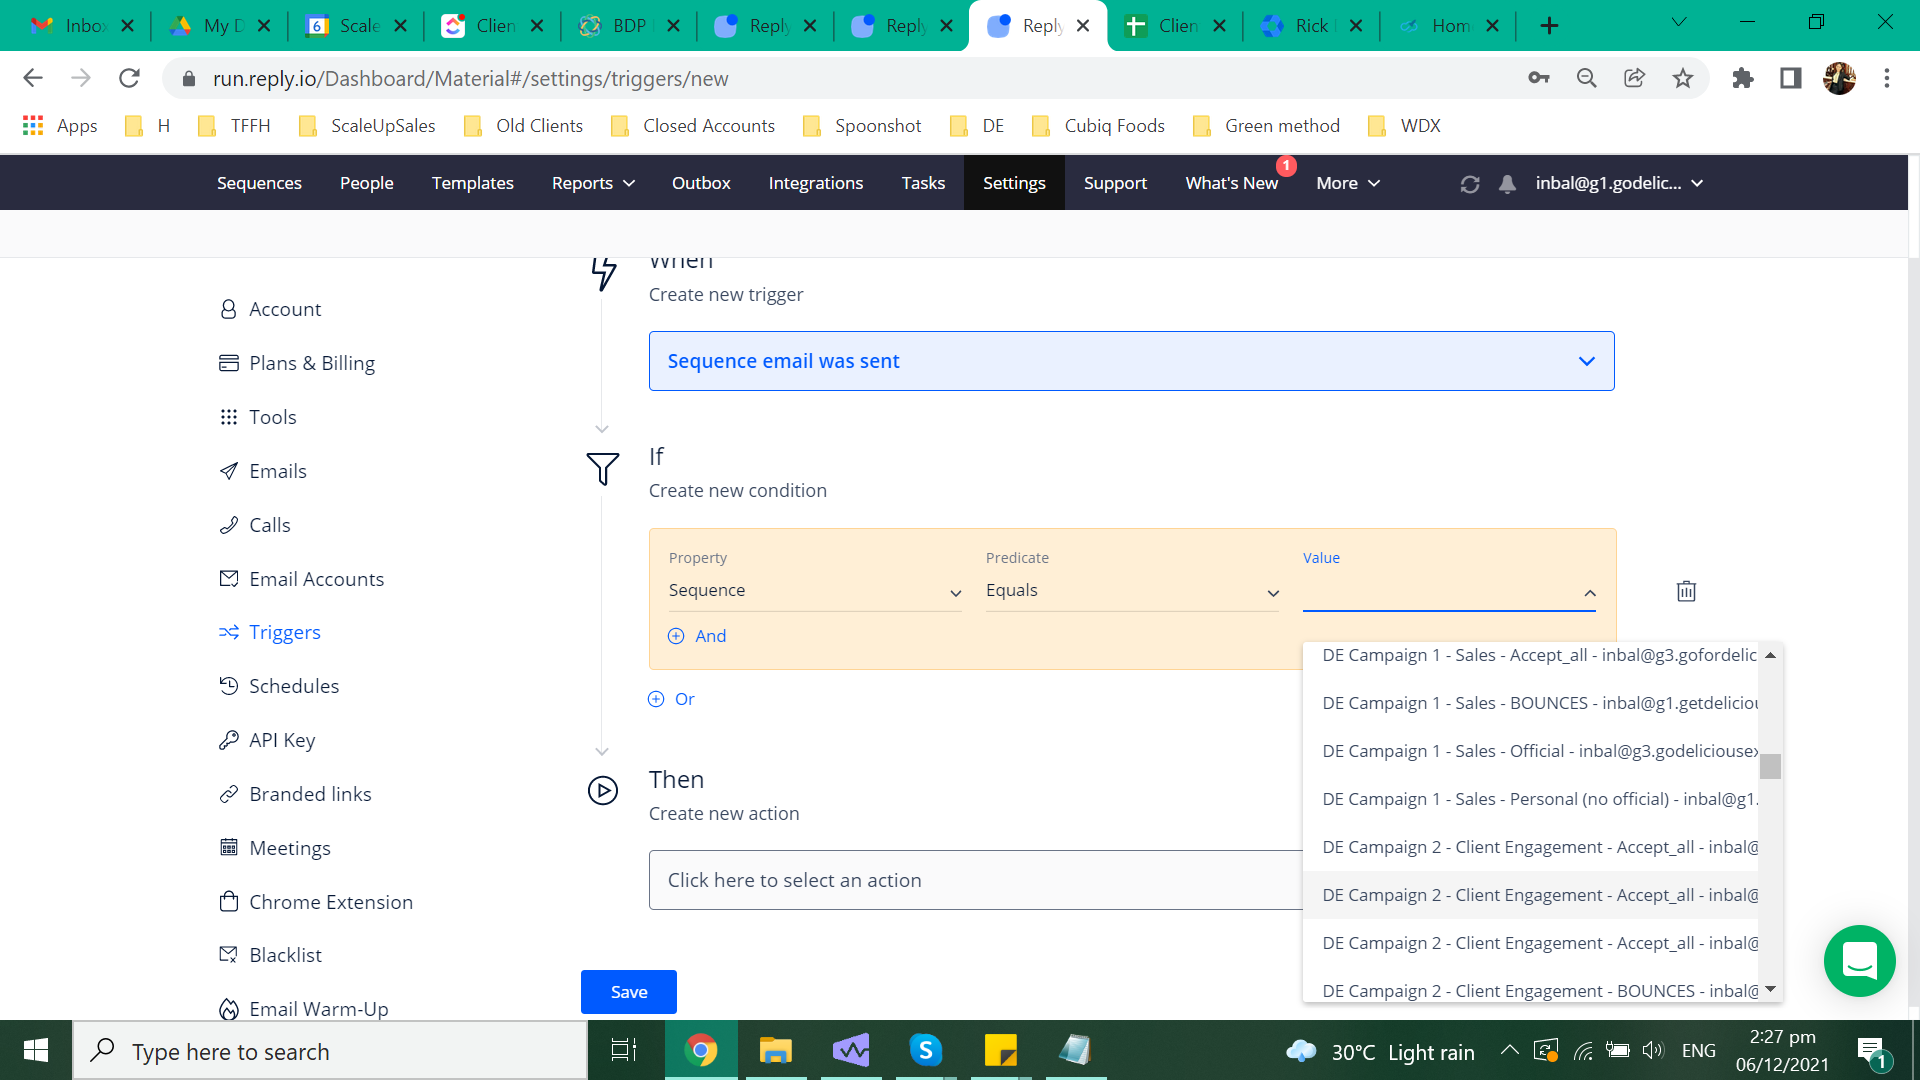This screenshot has width=1920, height=1080.
Task: Open Chrome three-dot menu
Action: coord(1887,78)
